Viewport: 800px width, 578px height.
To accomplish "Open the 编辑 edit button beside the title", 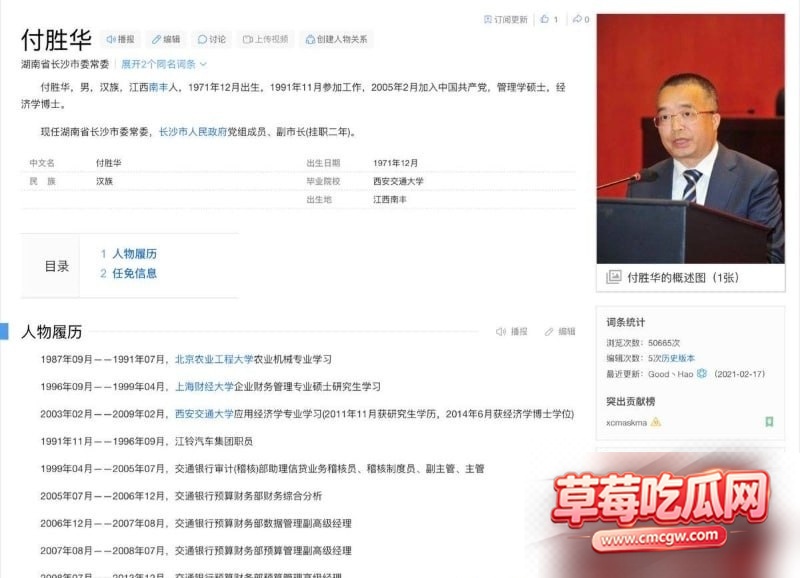I will 166,39.
